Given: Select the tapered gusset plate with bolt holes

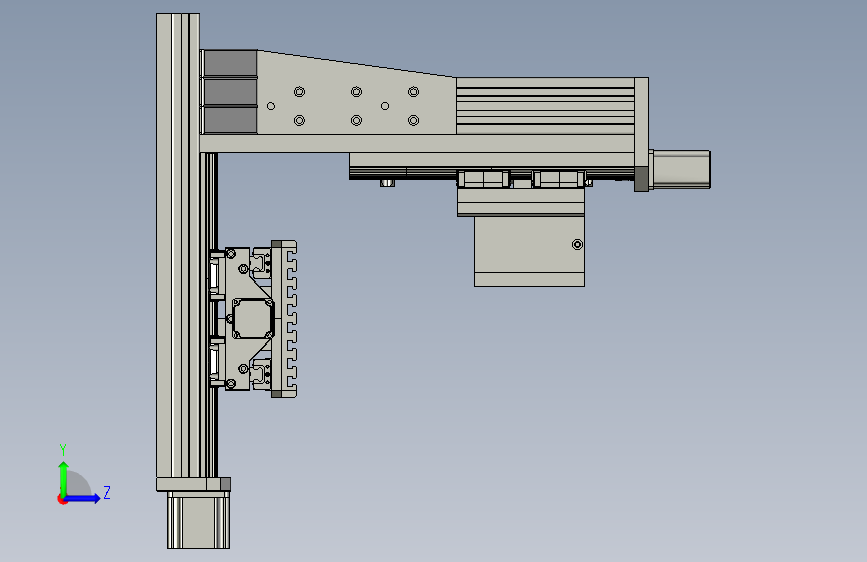Looking at the screenshot, I should [356, 98].
